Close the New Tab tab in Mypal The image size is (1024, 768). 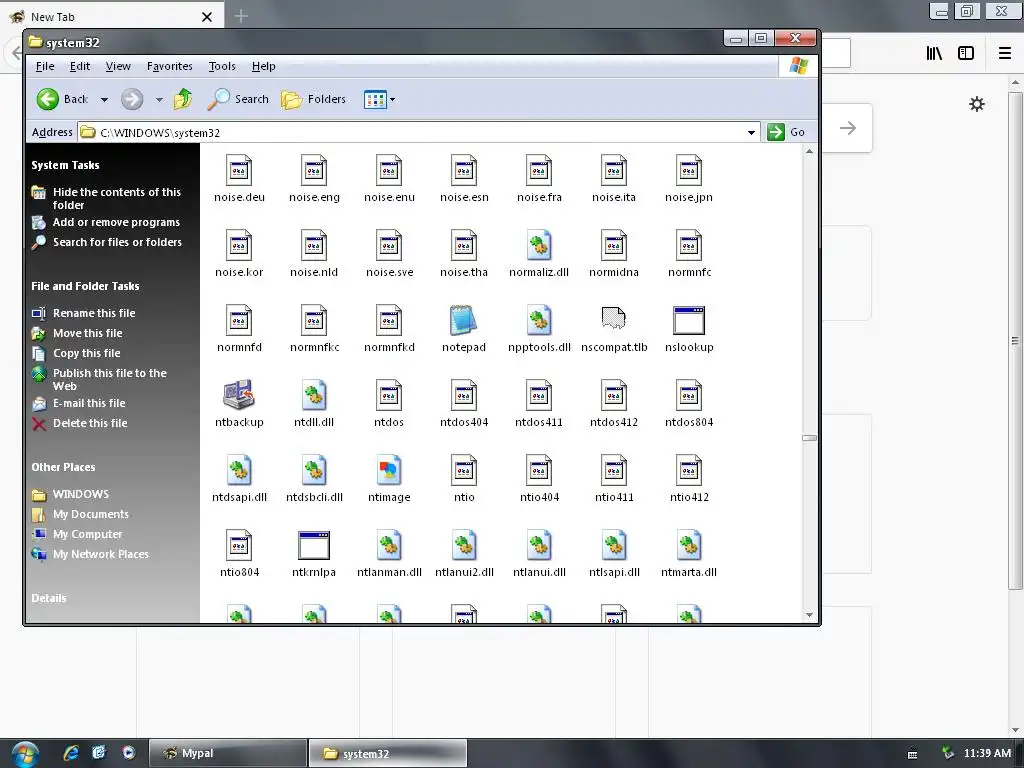coord(207,17)
